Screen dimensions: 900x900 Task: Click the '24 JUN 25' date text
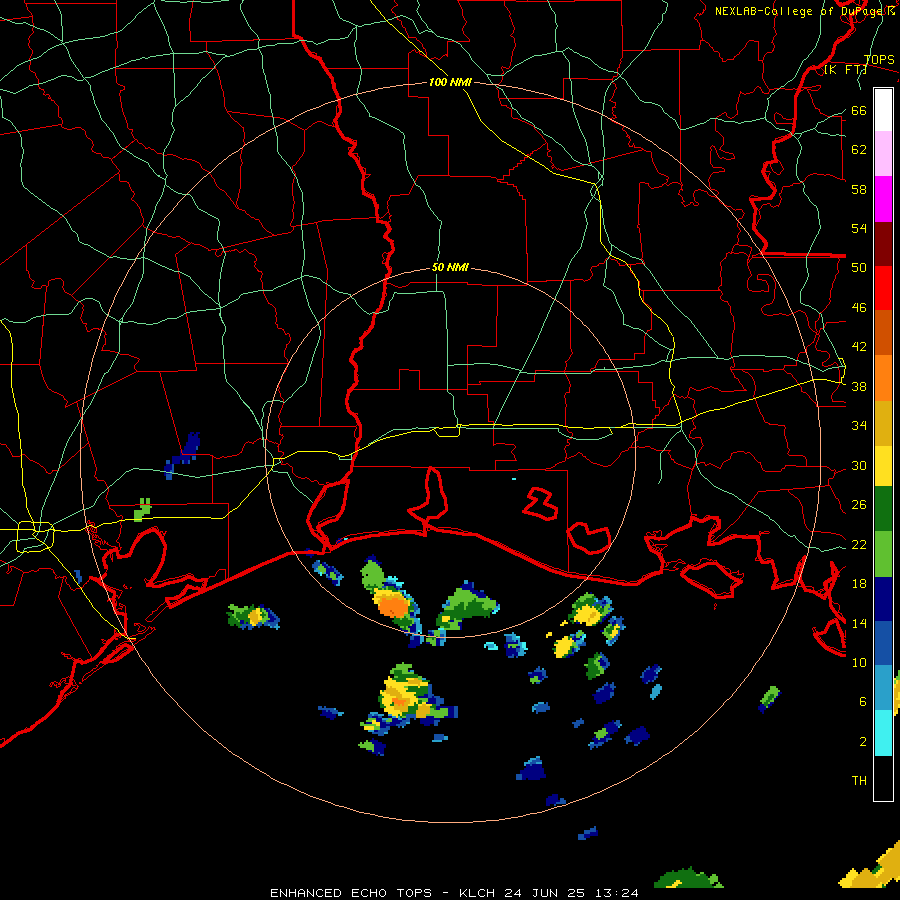pyautogui.click(x=545, y=893)
